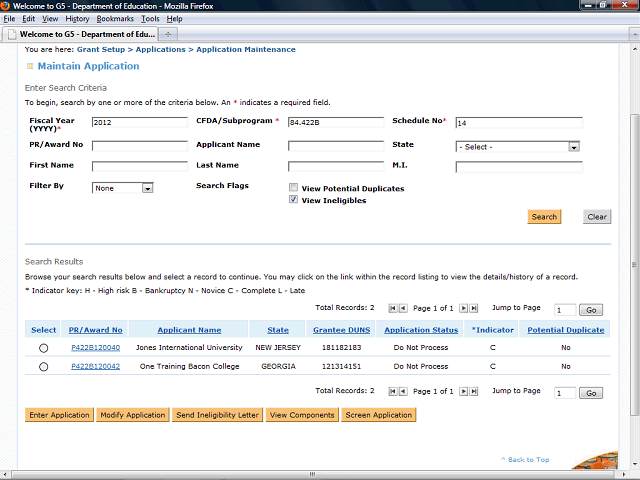Uncheck the View Ineligibles checkbox

point(293,200)
